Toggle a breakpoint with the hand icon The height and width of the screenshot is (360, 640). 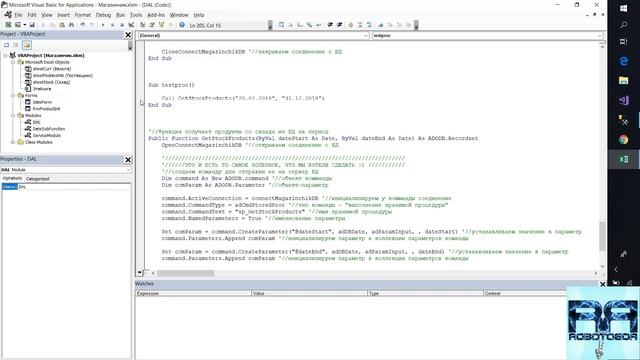coord(350,25)
